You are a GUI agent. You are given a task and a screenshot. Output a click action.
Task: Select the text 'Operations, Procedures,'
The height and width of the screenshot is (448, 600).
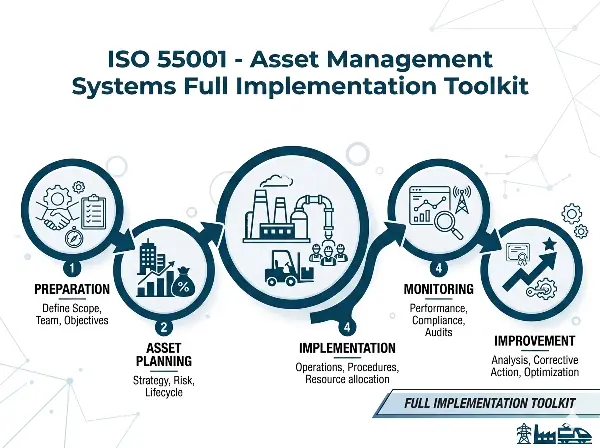[347, 367]
